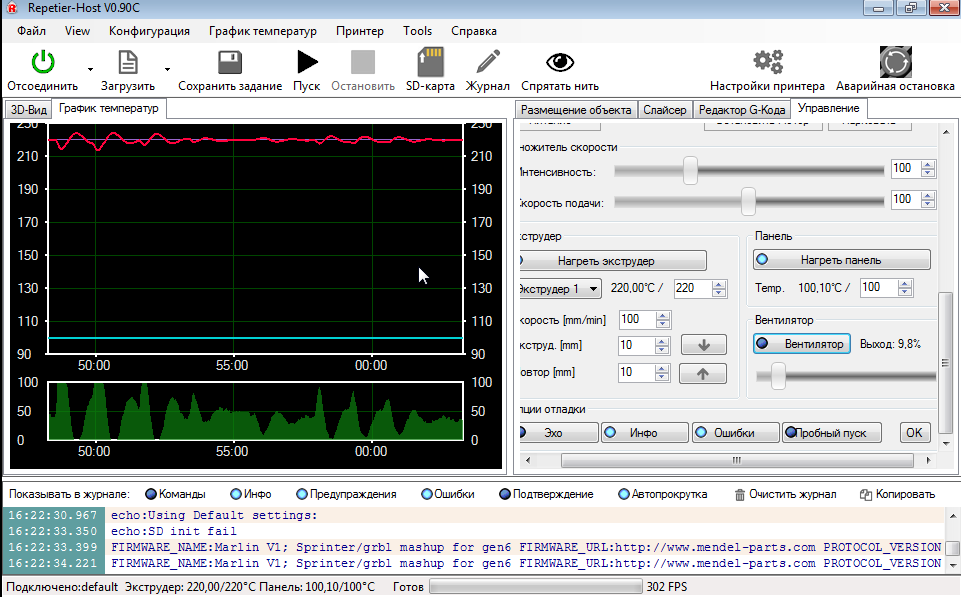Switch to the Слайсер tab
The height and width of the screenshot is (597, 961).
tap(664, 110)
